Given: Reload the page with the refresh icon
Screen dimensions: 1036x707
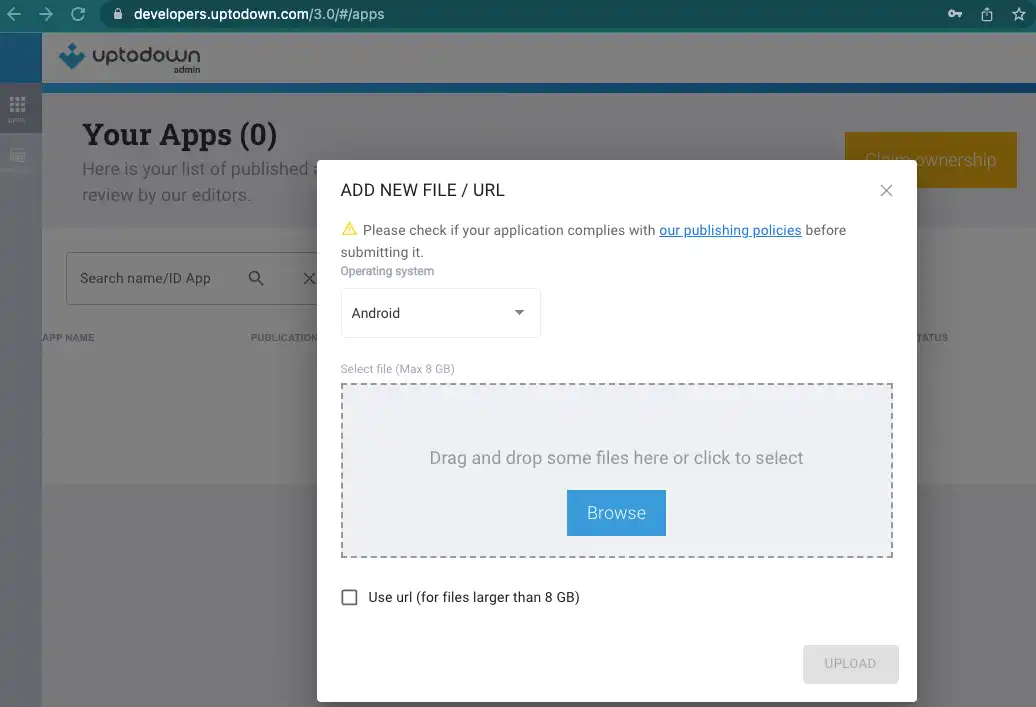Looking at the screenshot, I should tap(78, 14).
